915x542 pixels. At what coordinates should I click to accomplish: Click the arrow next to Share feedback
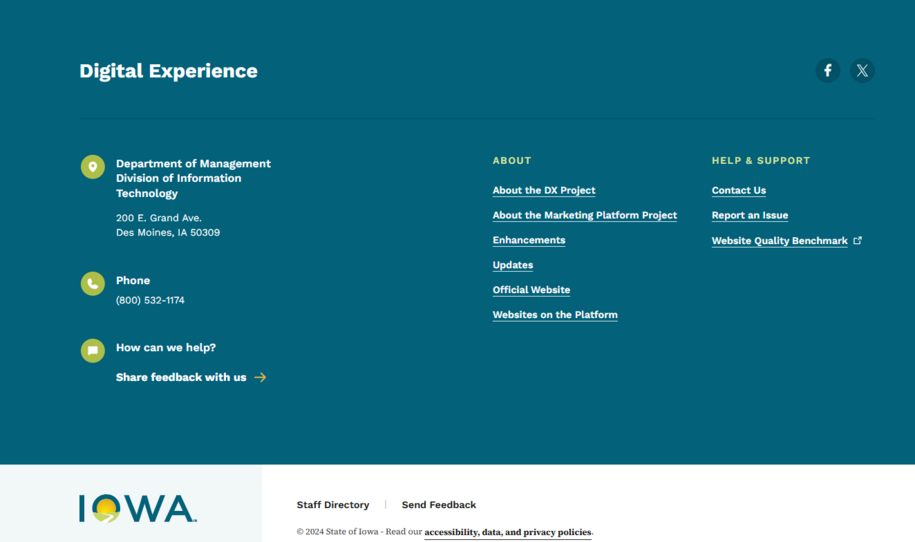tap(260, 378)
